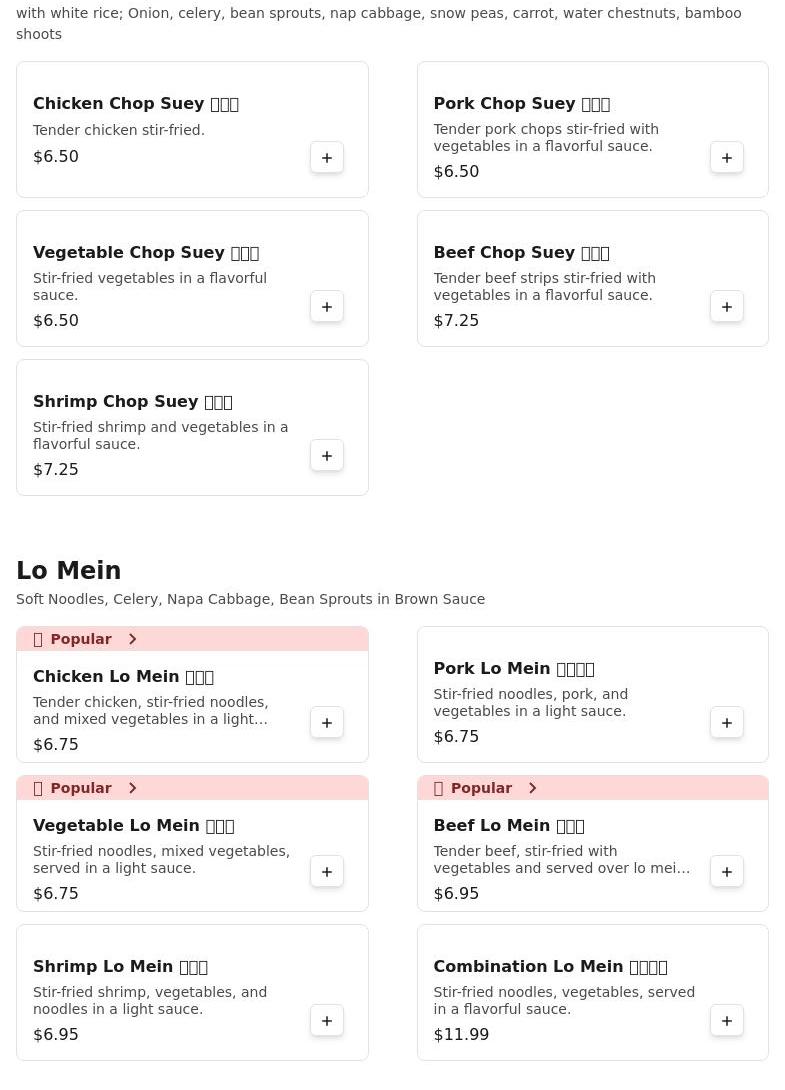Add Chicken Lo Mein with plus icon
Screen dimensions: 785x1090
point(327,723)
